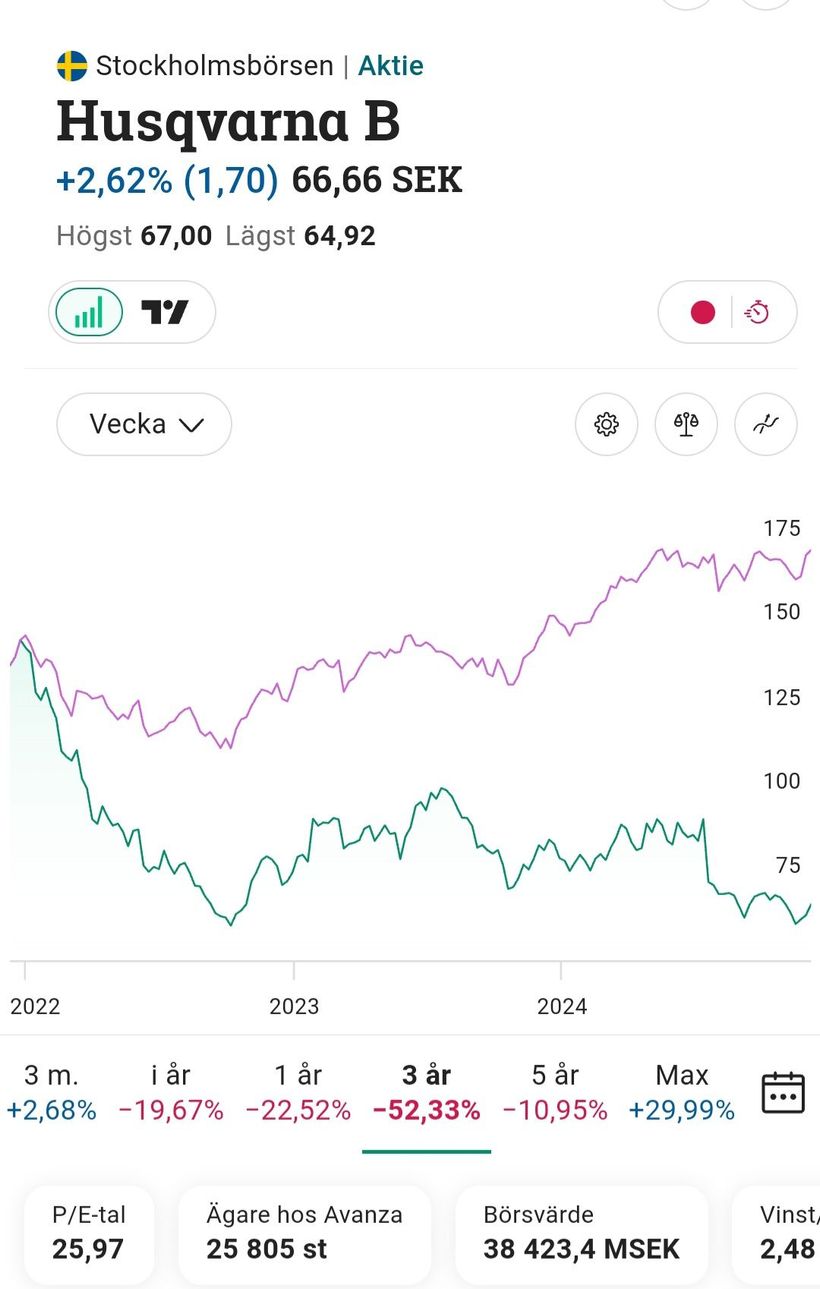Click the Swedish flag icon

coord(72,67)
